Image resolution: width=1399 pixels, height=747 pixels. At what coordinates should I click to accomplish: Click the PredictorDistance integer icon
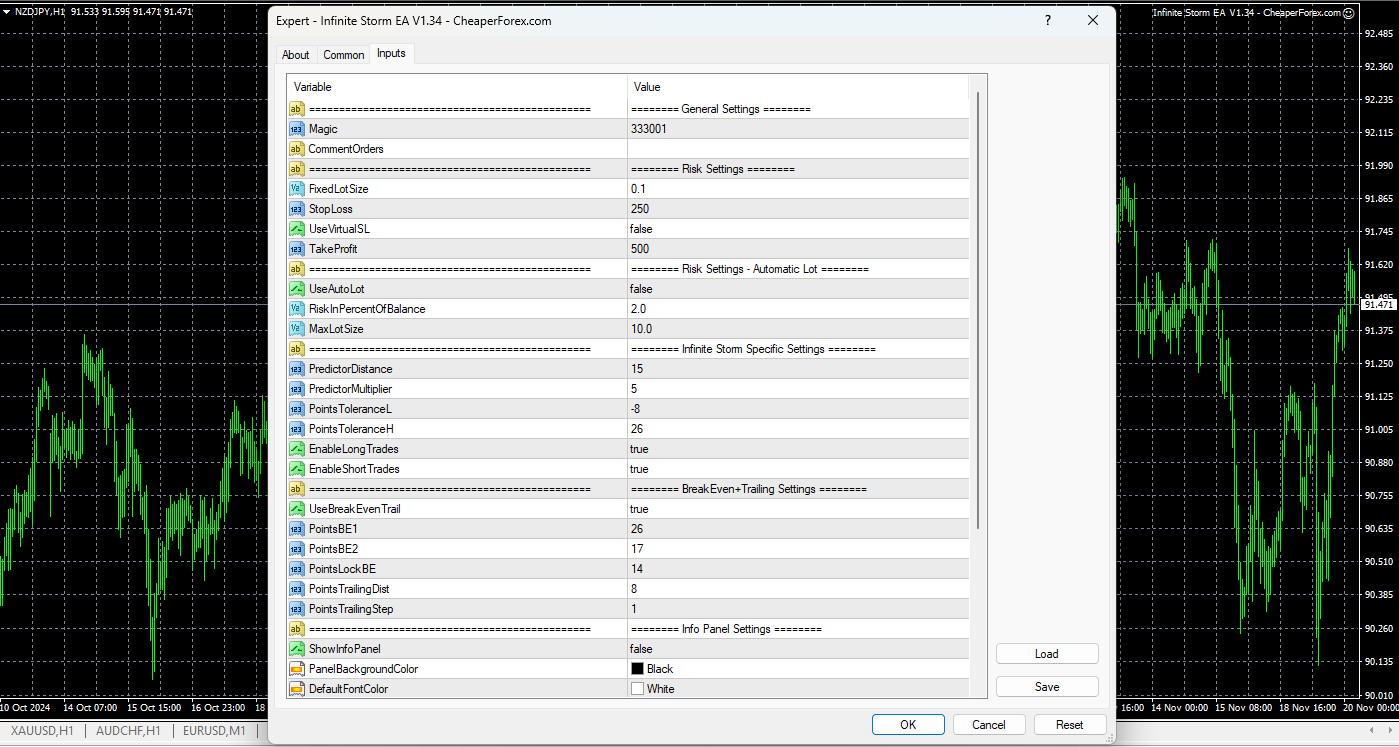[296, 369]
